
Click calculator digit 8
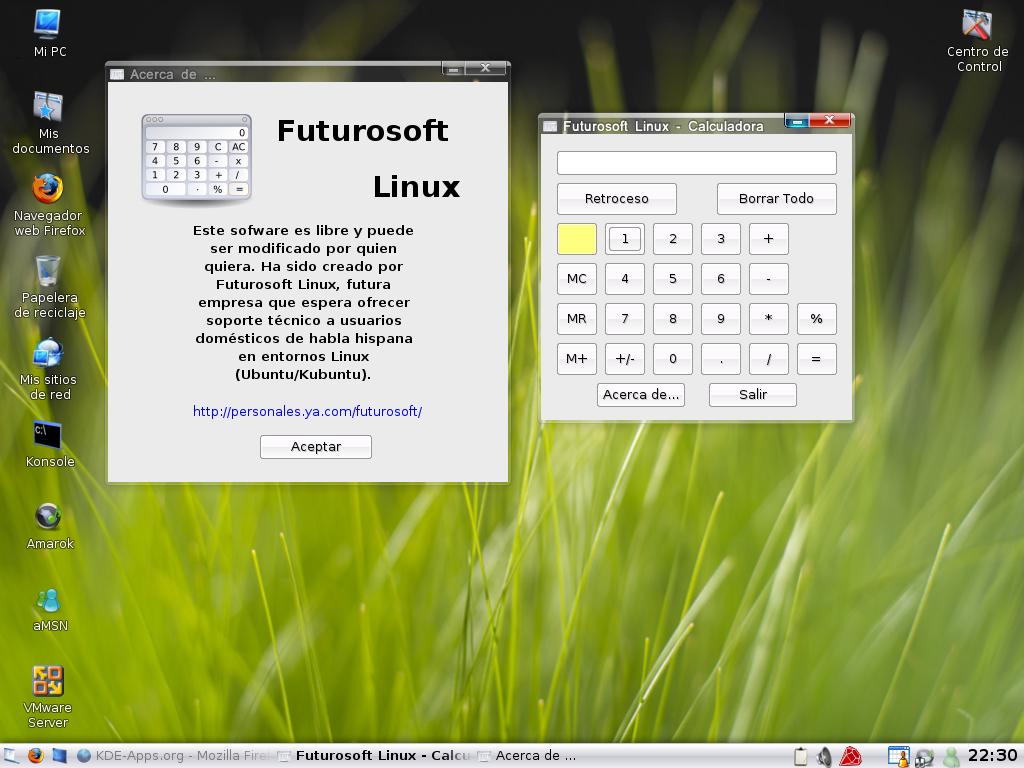pos(673,319)
